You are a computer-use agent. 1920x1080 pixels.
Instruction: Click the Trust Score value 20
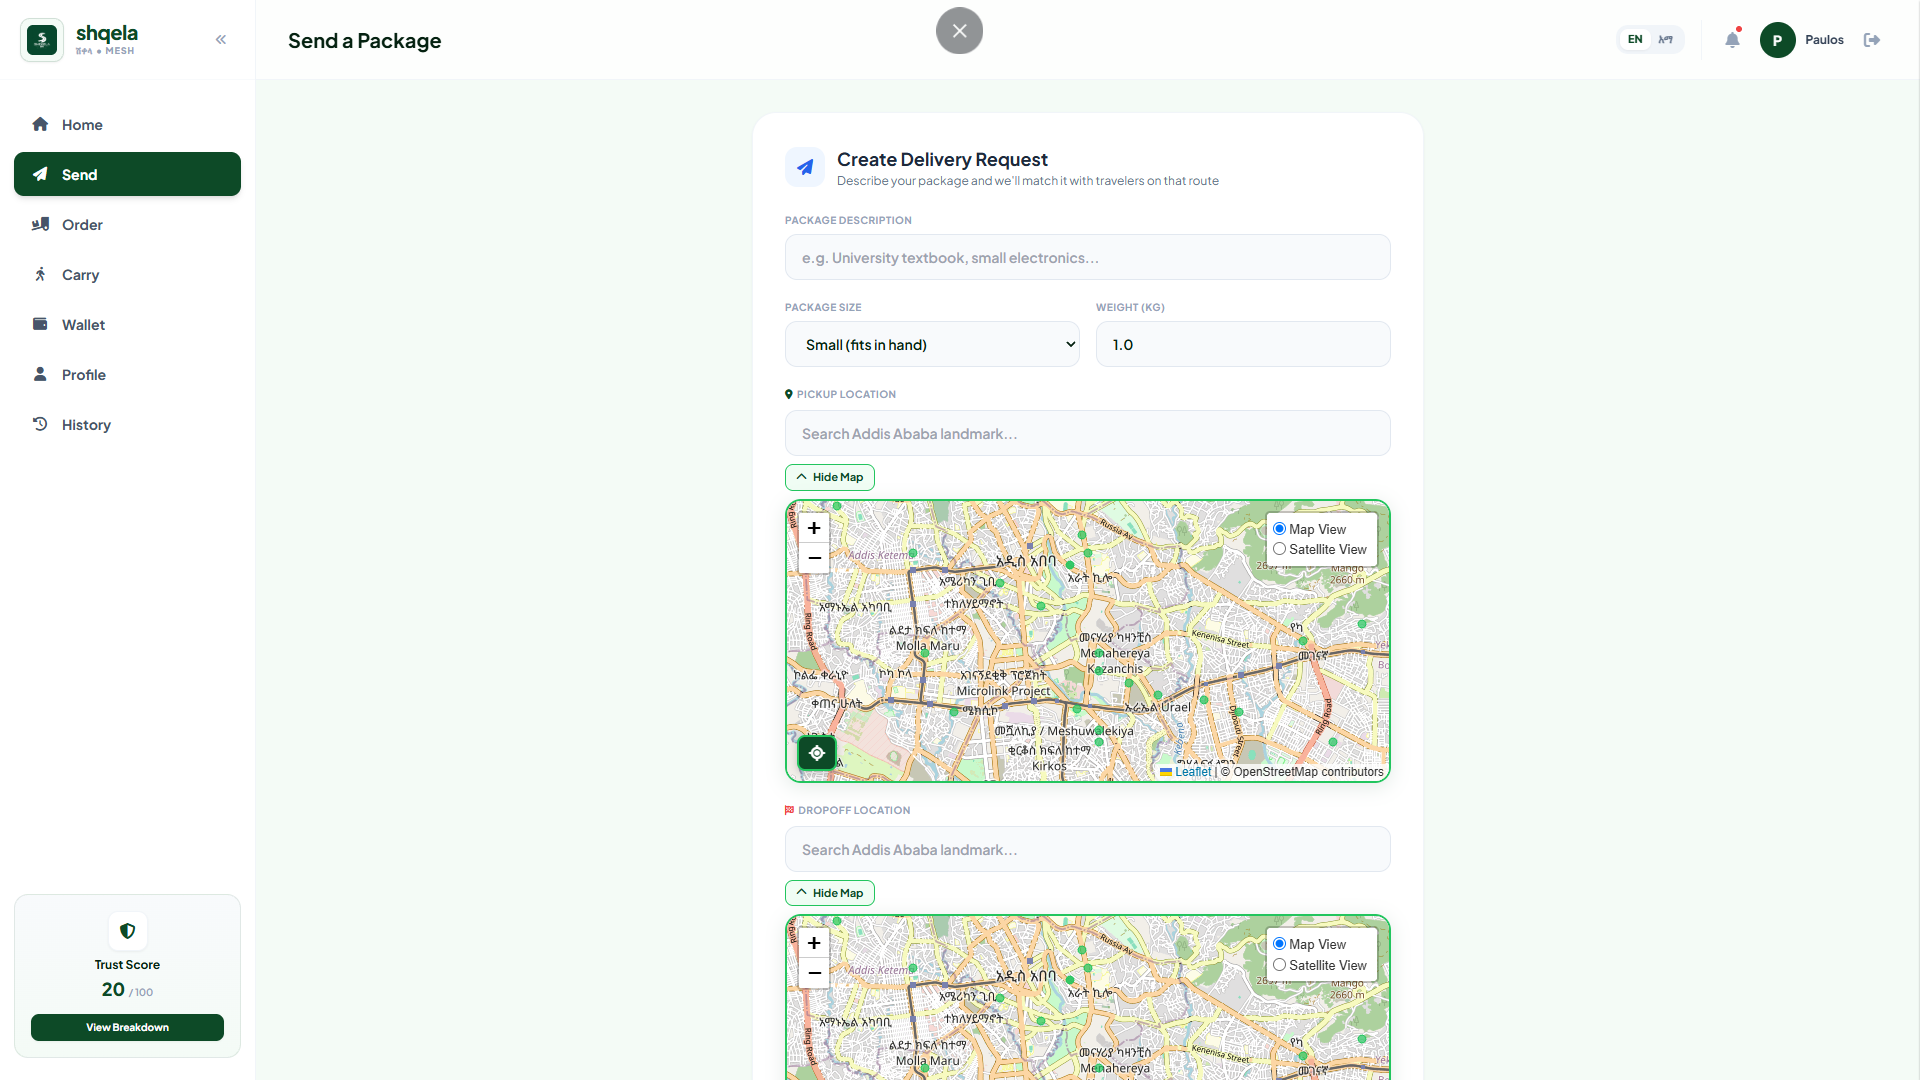(113, 989)
